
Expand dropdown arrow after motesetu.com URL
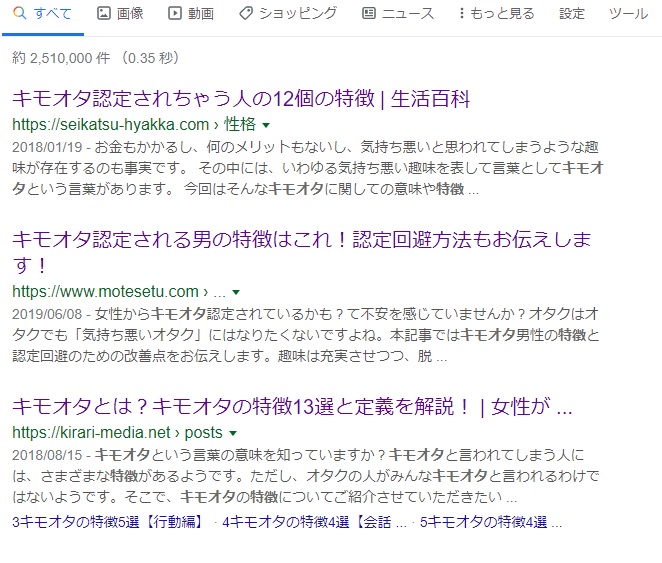[x=236, y=292]
